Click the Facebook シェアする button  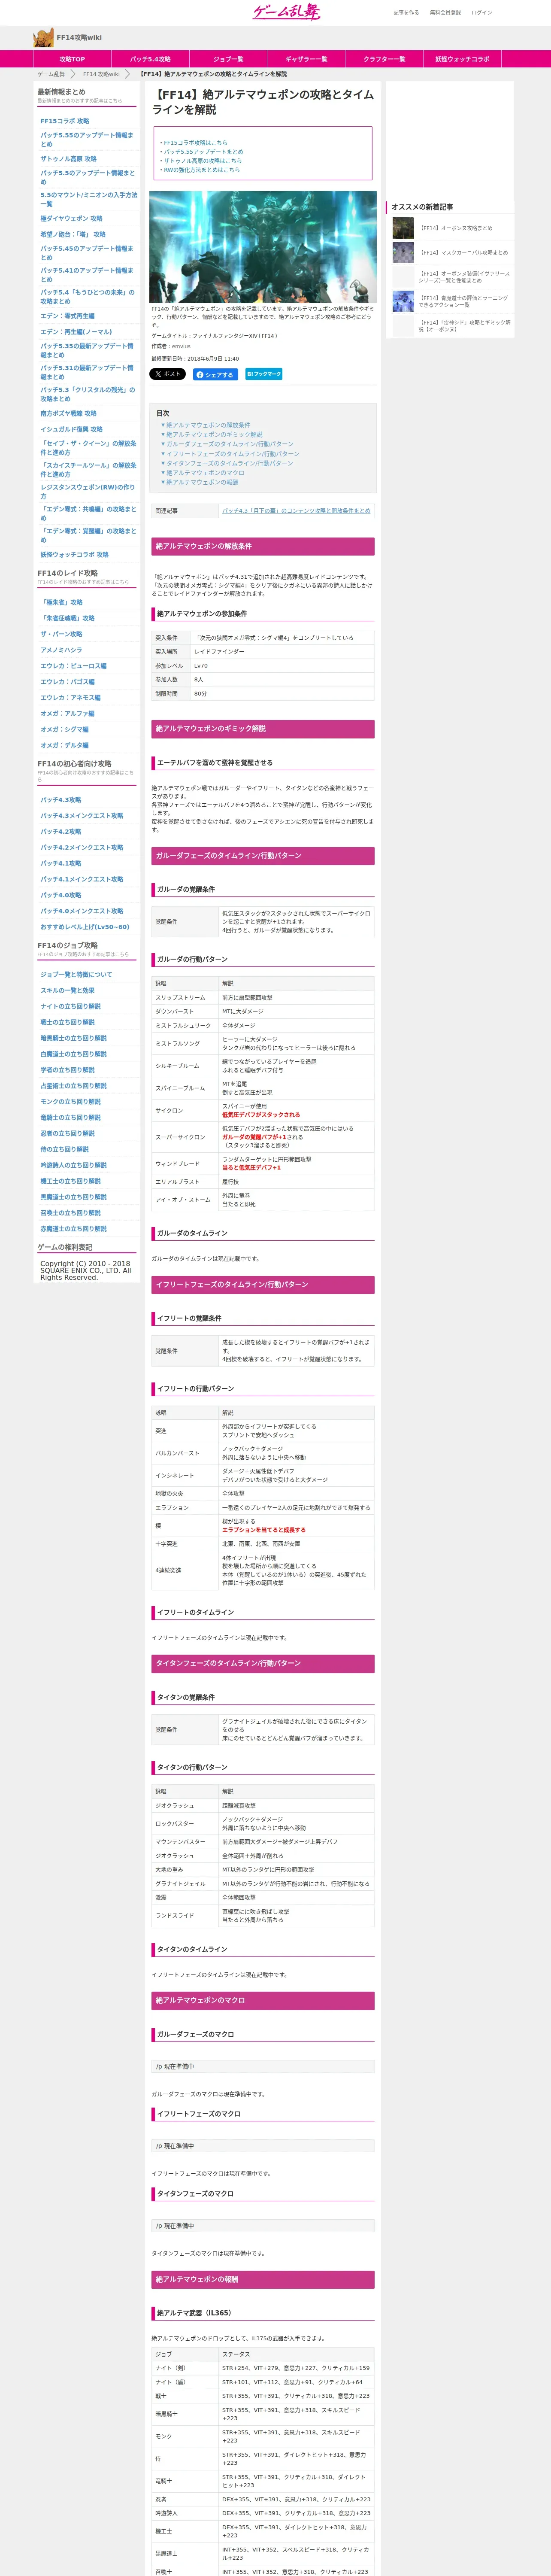215,374
